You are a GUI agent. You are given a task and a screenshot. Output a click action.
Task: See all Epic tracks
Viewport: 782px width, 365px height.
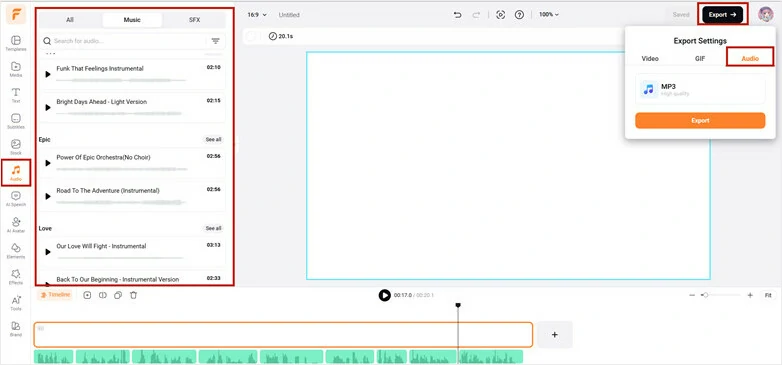tap(213, 140)
